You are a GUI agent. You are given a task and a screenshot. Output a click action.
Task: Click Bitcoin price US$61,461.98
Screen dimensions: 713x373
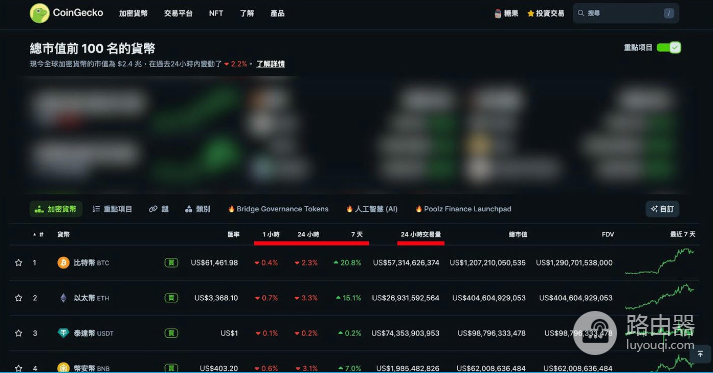click(x=214, y=262)
